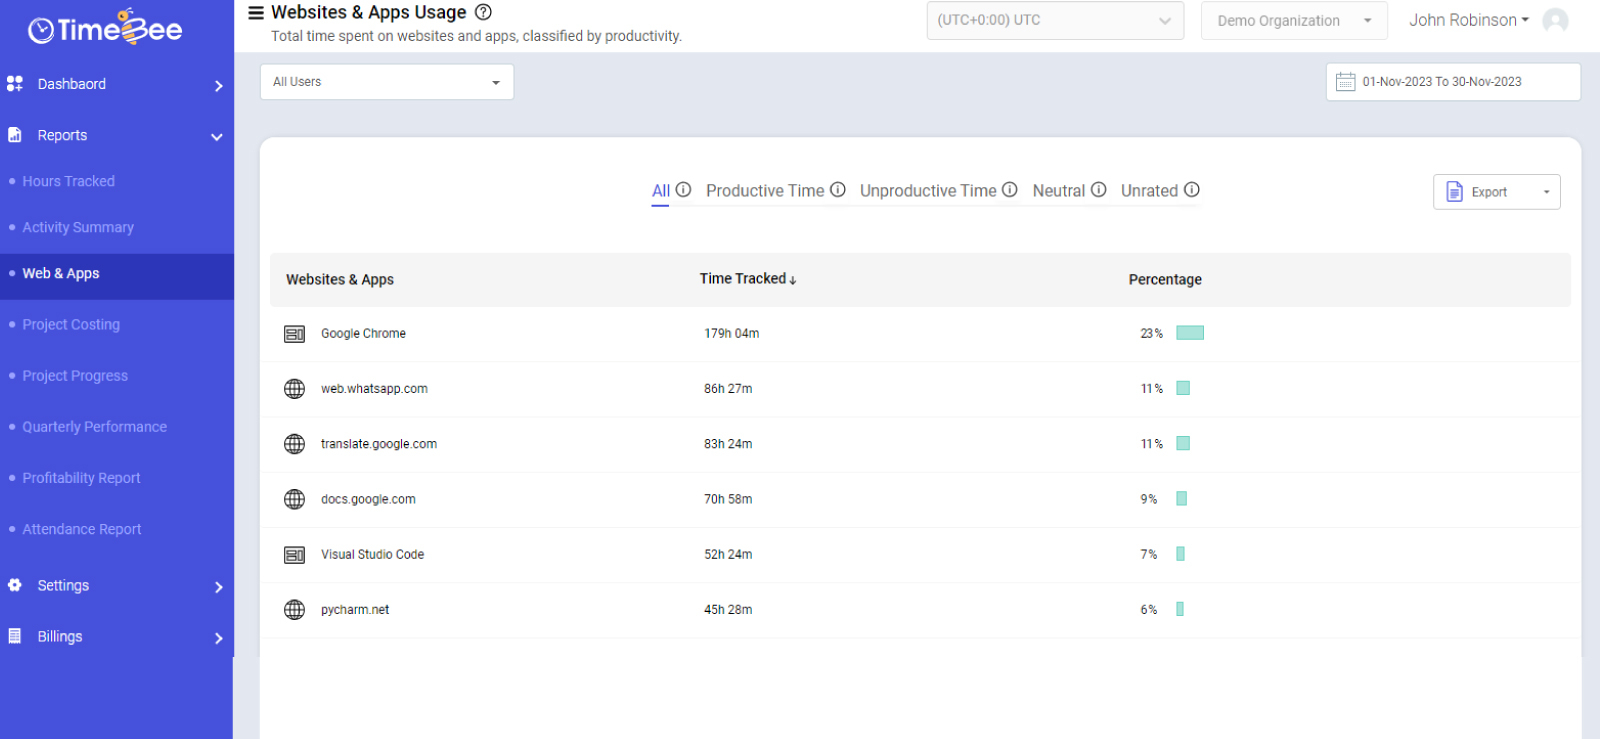
Task: Click the web.whatsapp.com 11% percentage bar
Action: 1183,388
